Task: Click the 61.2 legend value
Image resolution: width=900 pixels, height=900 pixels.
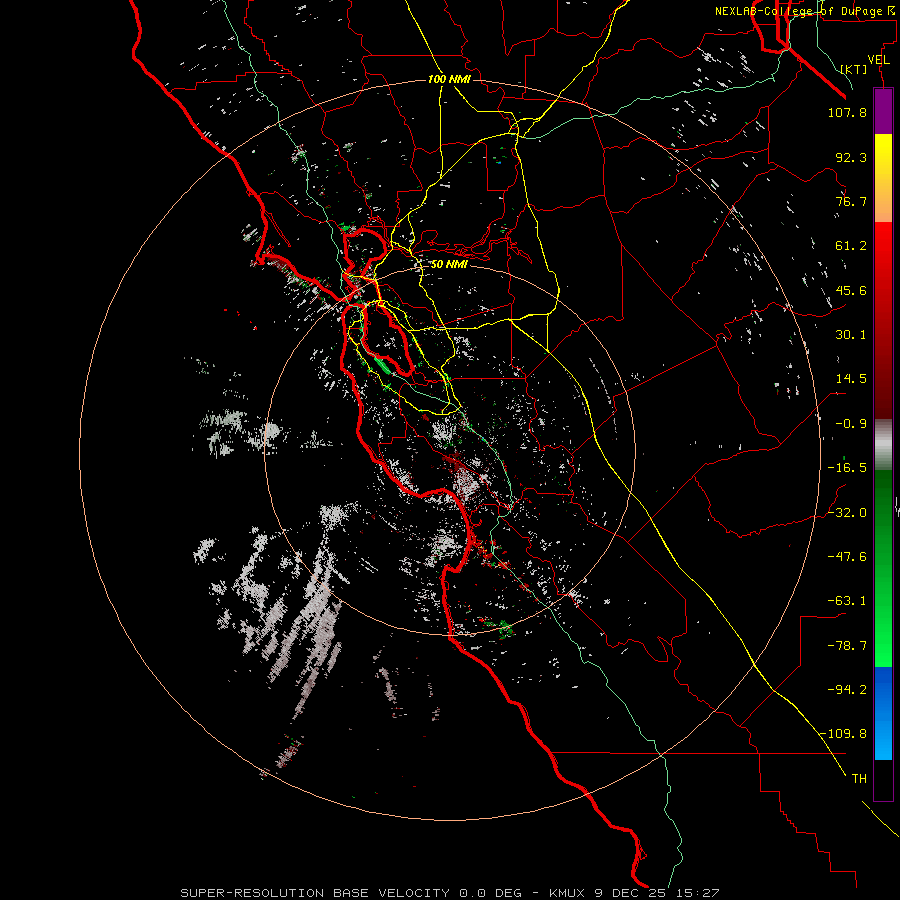Action: click(851, 246)
